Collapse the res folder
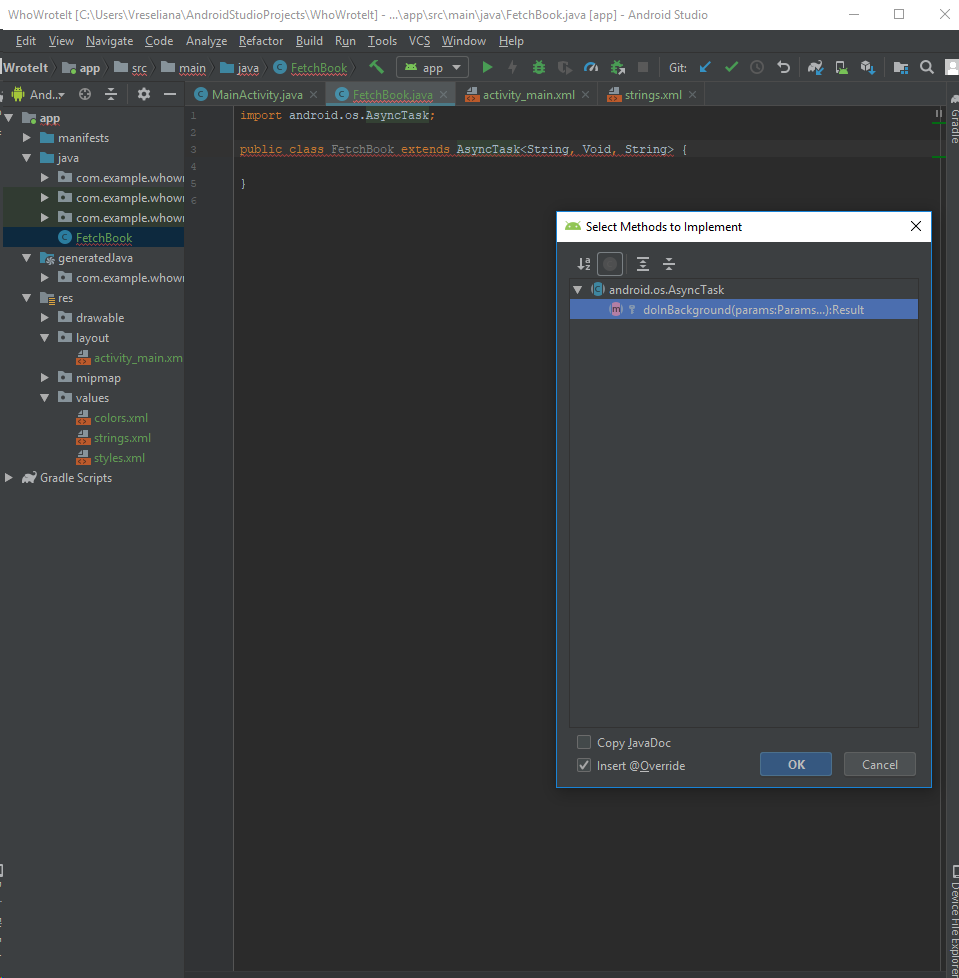This screenshot has height=978, width=959. 27,298
